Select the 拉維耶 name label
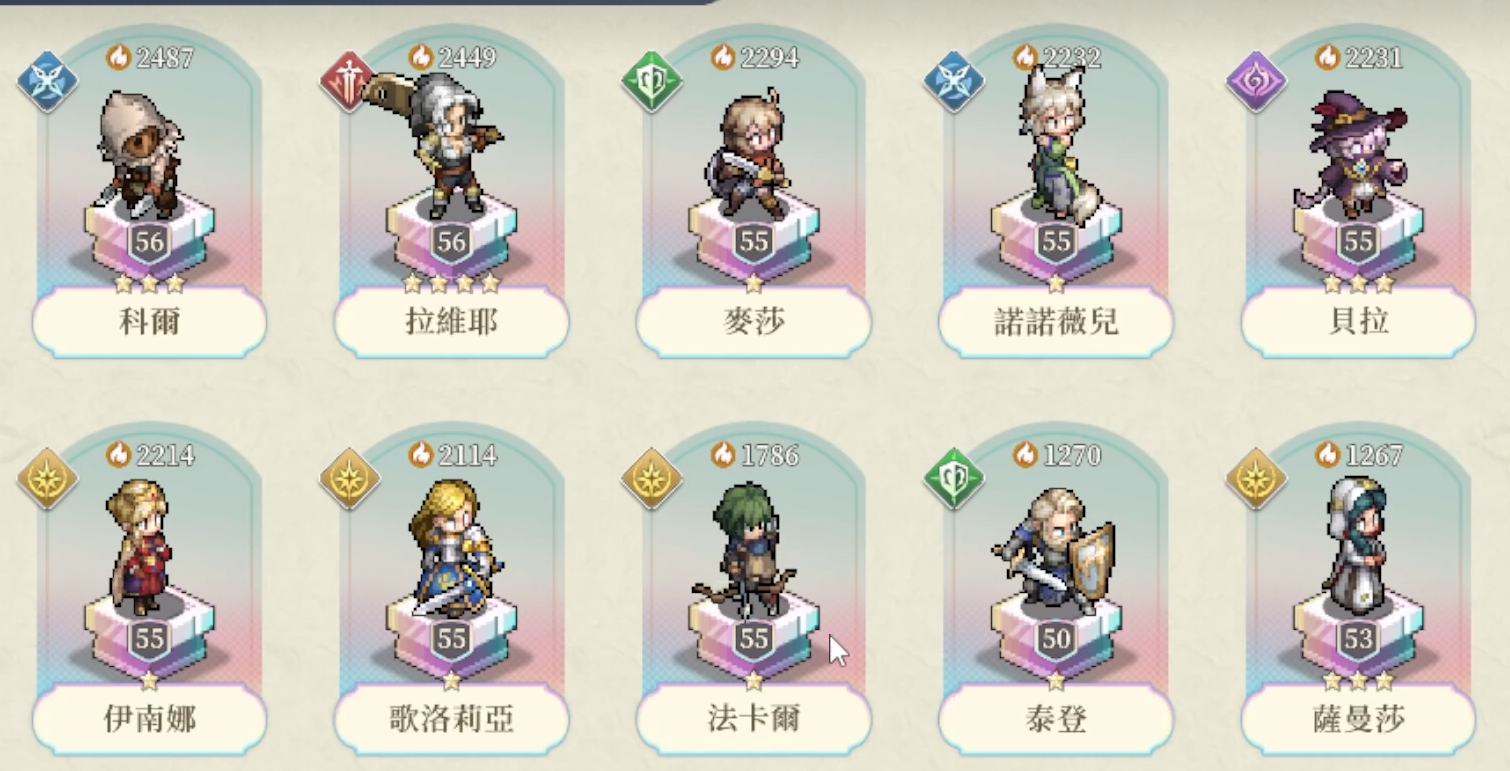Screen dimensions: 1510x771 point(451,323)
